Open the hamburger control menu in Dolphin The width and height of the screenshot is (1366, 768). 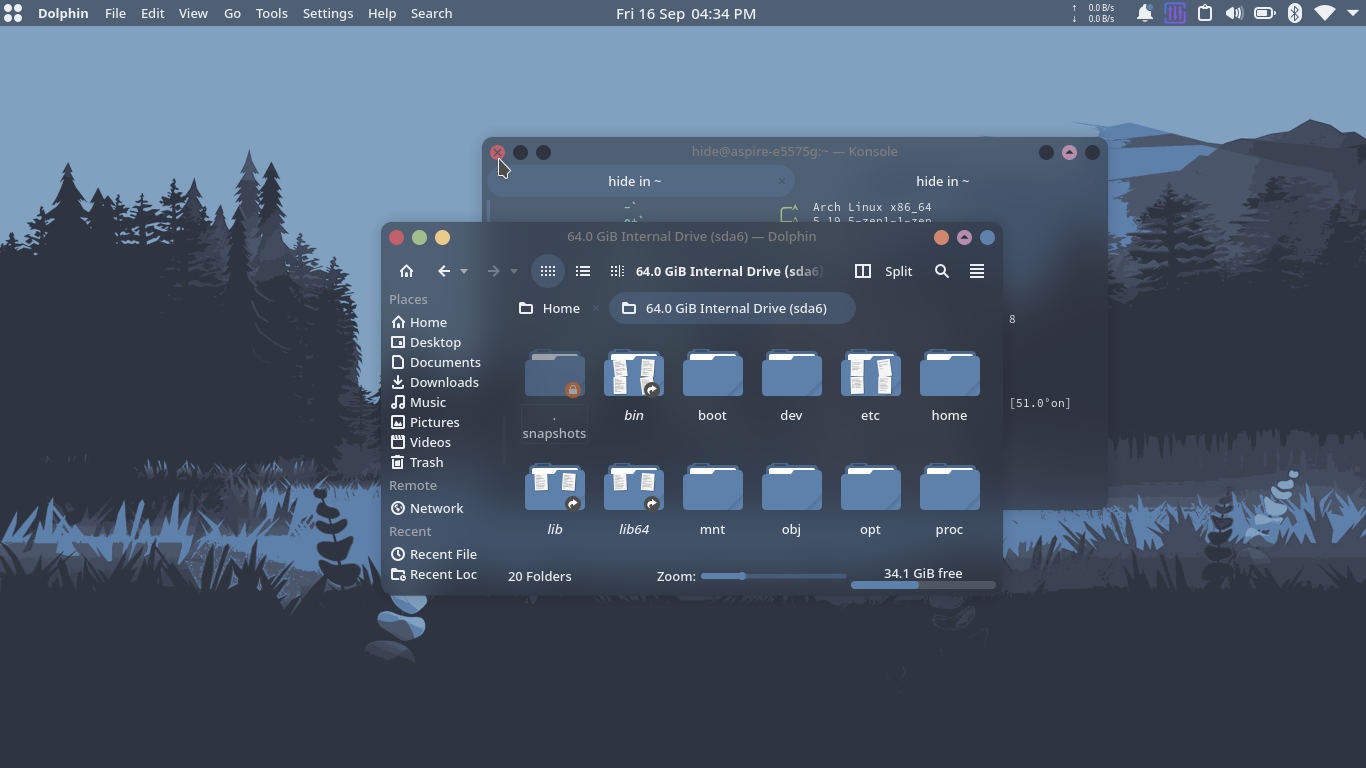pyautogui.click(x=977, y=271)
